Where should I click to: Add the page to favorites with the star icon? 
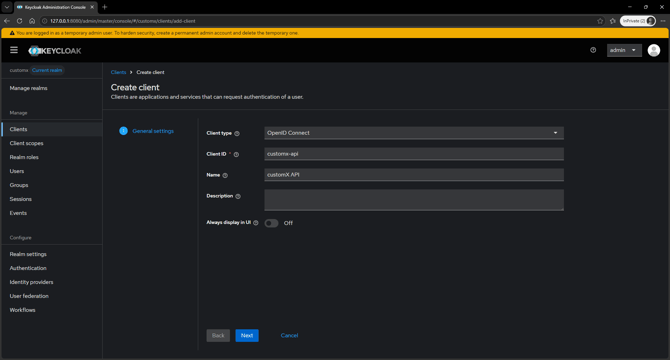coord(600,21)
